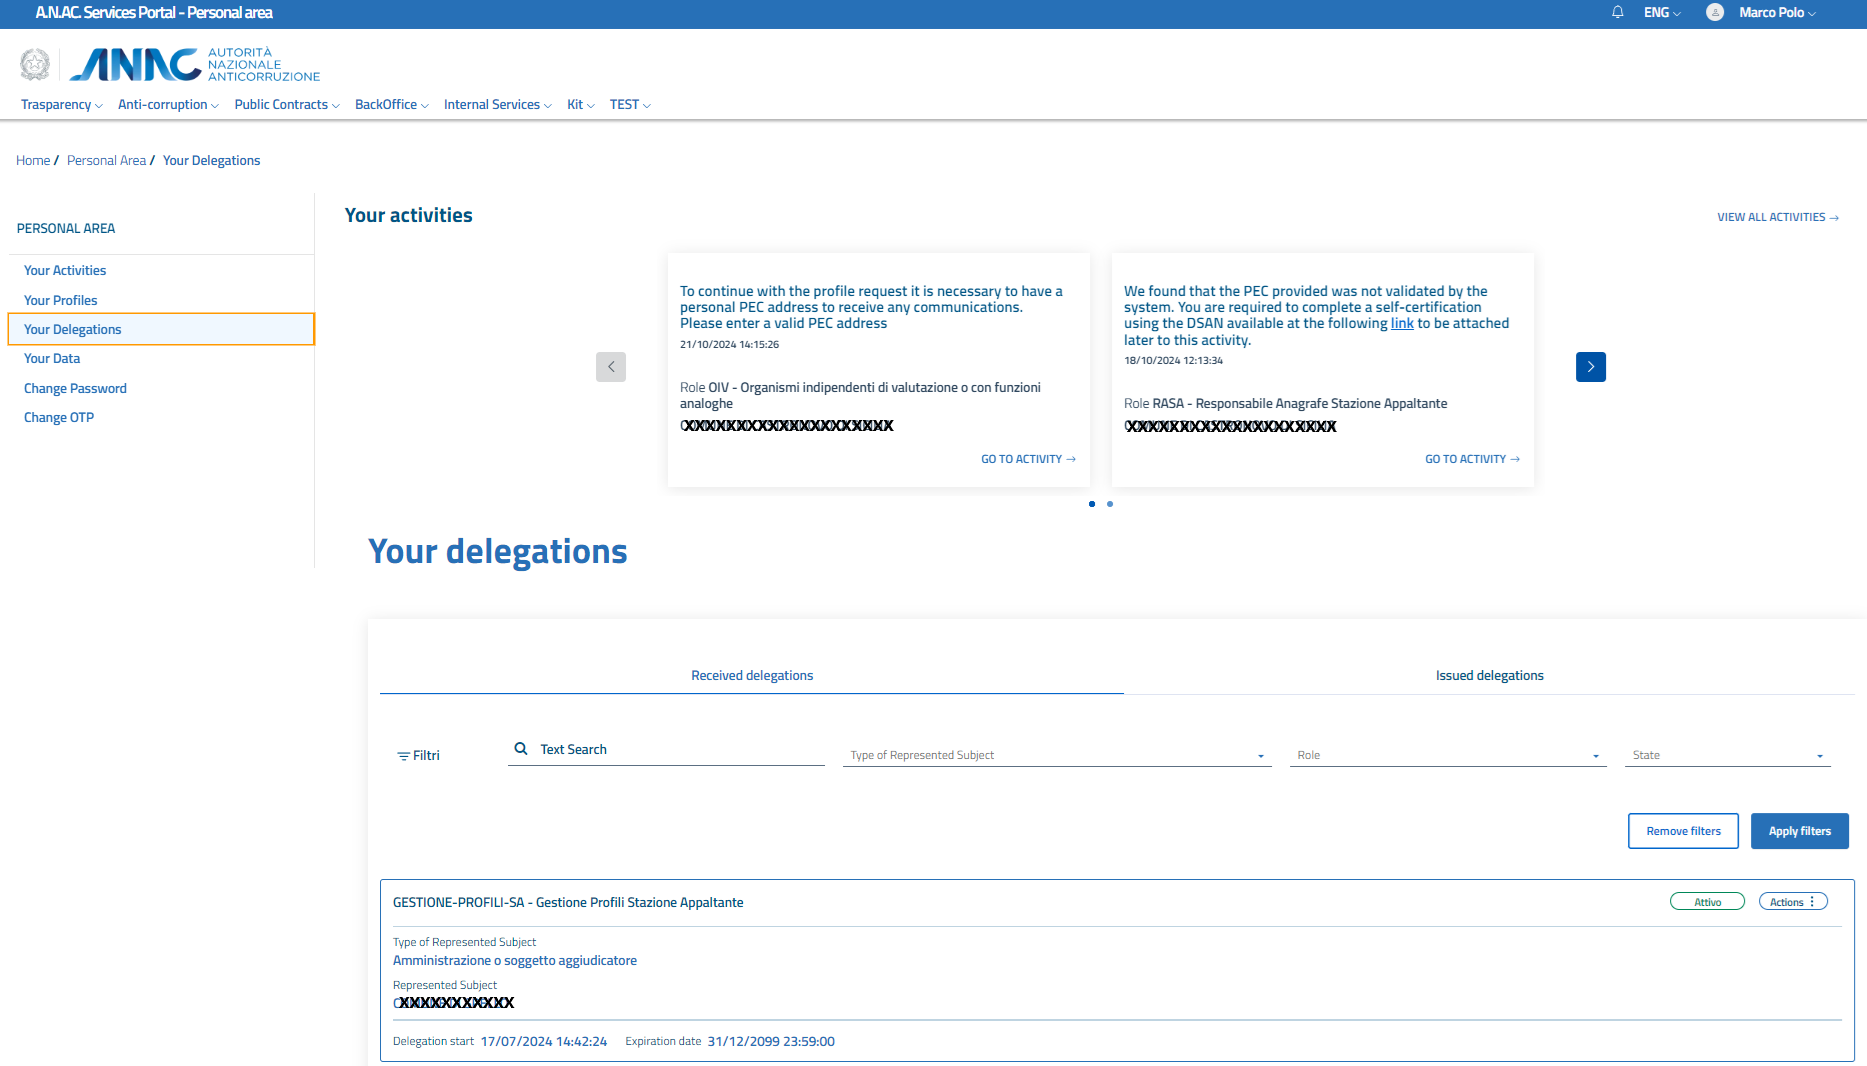Select the second carousel page dot
Image resolution: width=1867 pixels, height=1066 pixels.
tap(1110, 504)
